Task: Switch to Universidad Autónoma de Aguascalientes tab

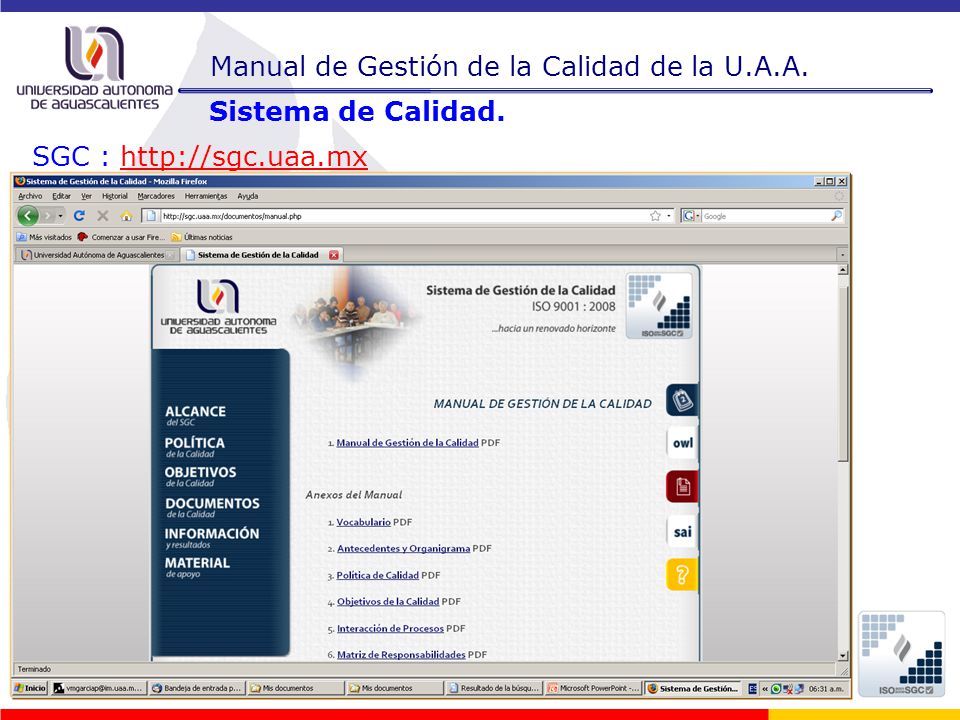Action: [x=97, y=255]
